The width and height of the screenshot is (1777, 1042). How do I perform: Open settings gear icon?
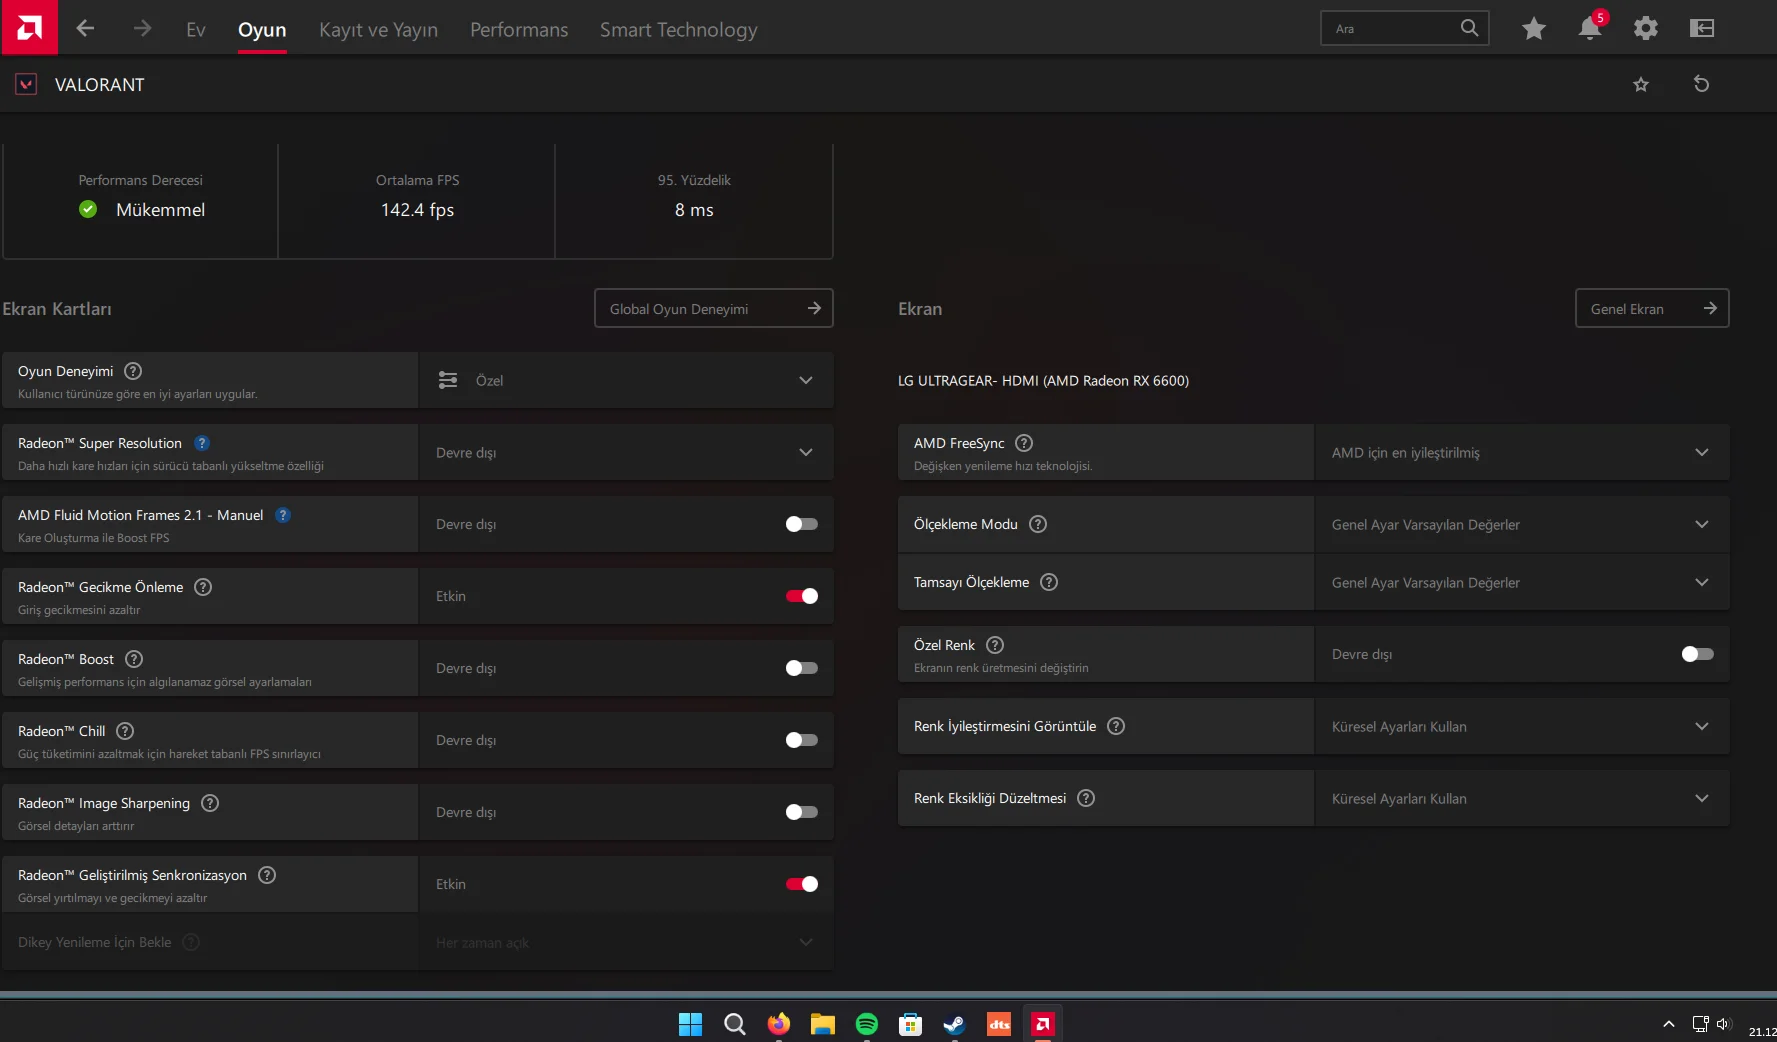point(1645,29)
